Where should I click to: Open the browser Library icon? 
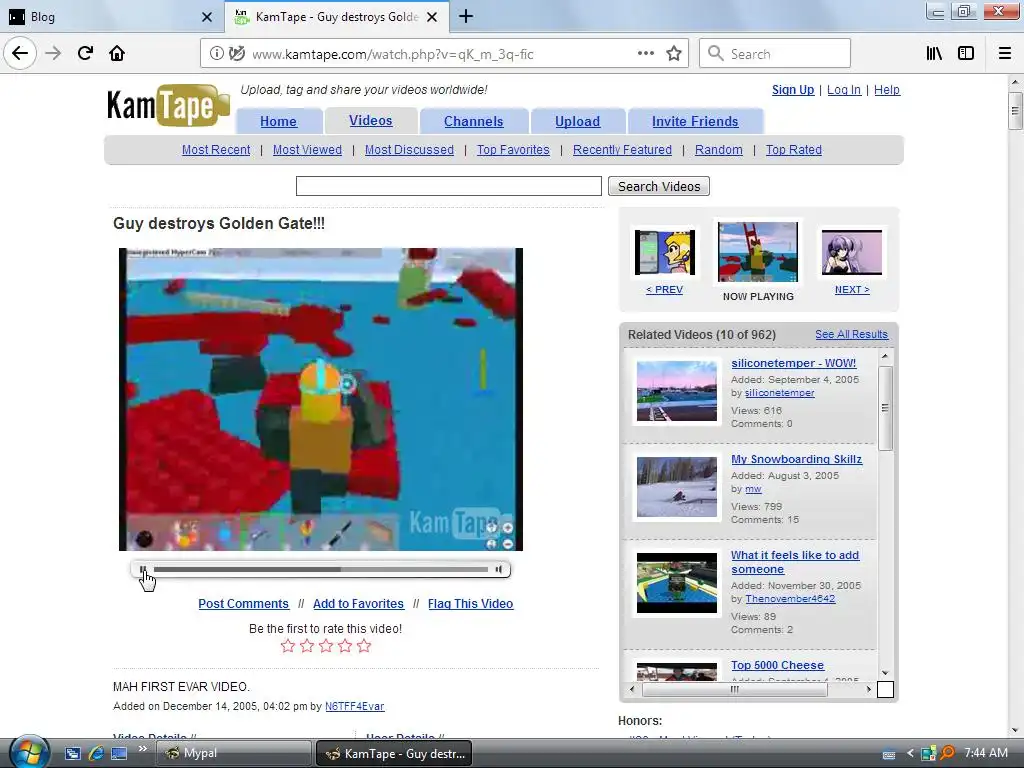point(934,54)
